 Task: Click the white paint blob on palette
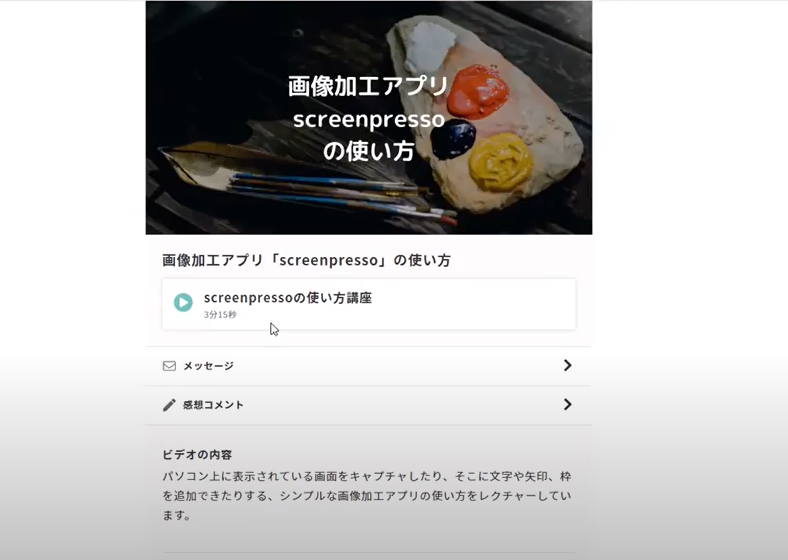point(429,47)
